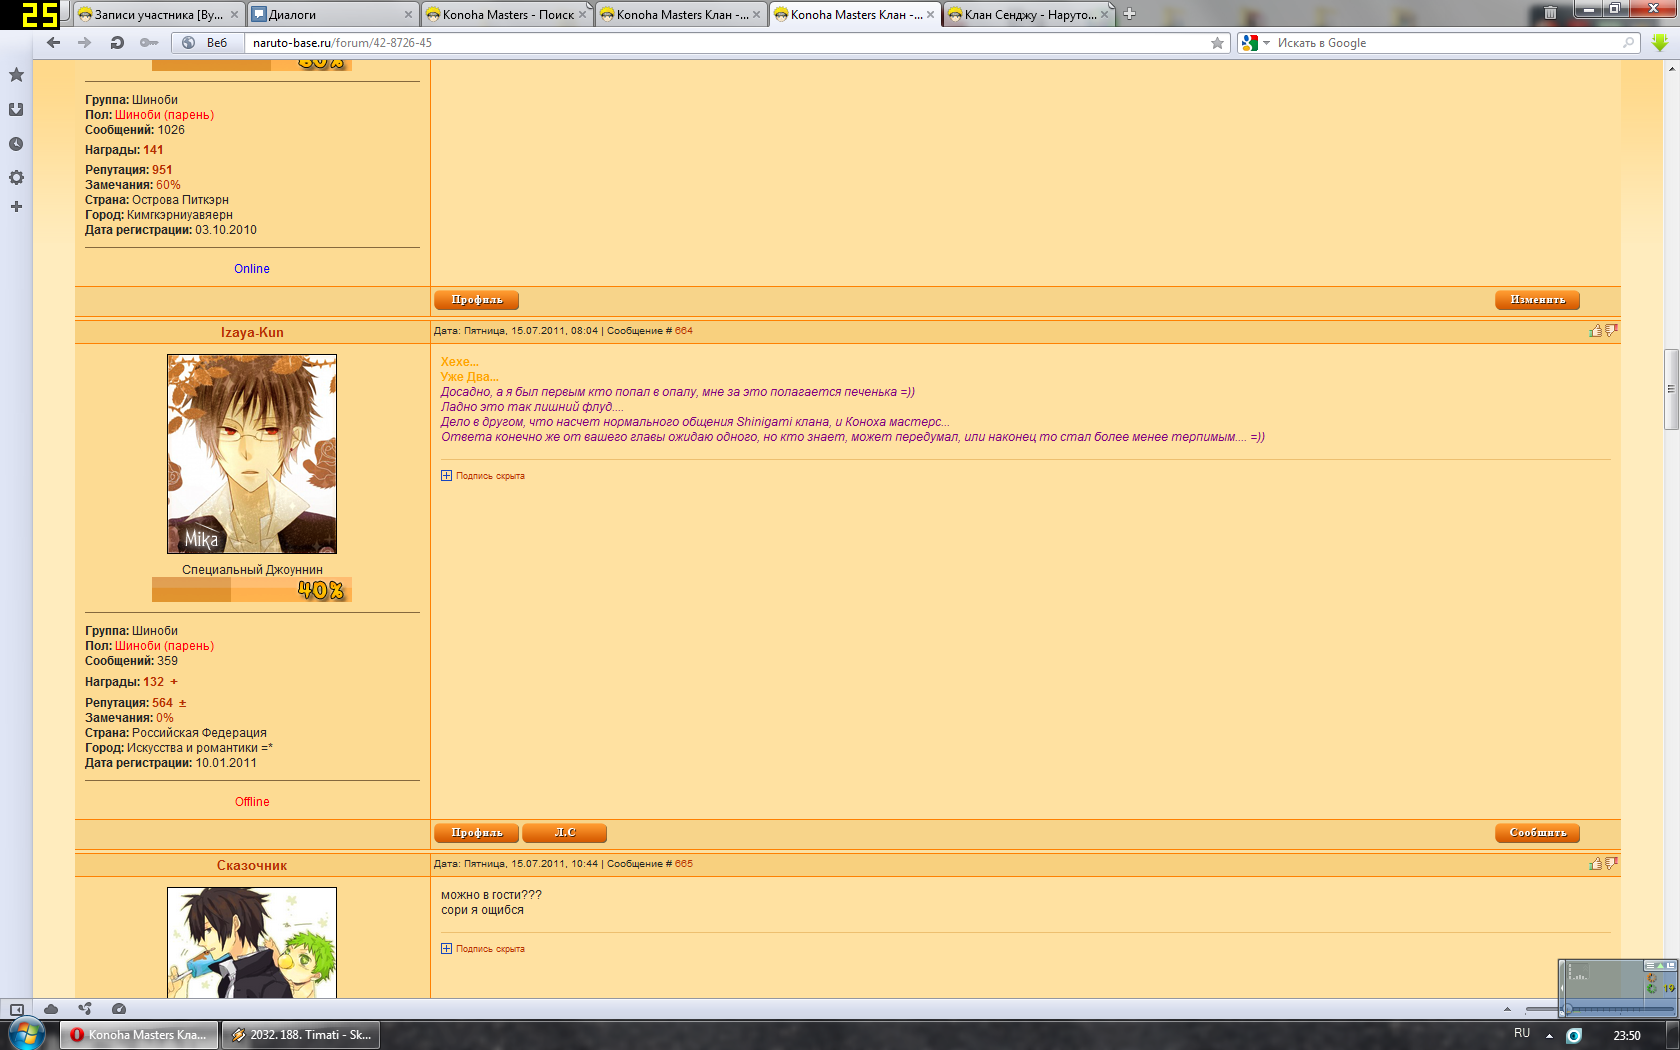The image size is (1680, 1050).
Task: Toggle the panels button in the status bar
Action: [17, 1009]
